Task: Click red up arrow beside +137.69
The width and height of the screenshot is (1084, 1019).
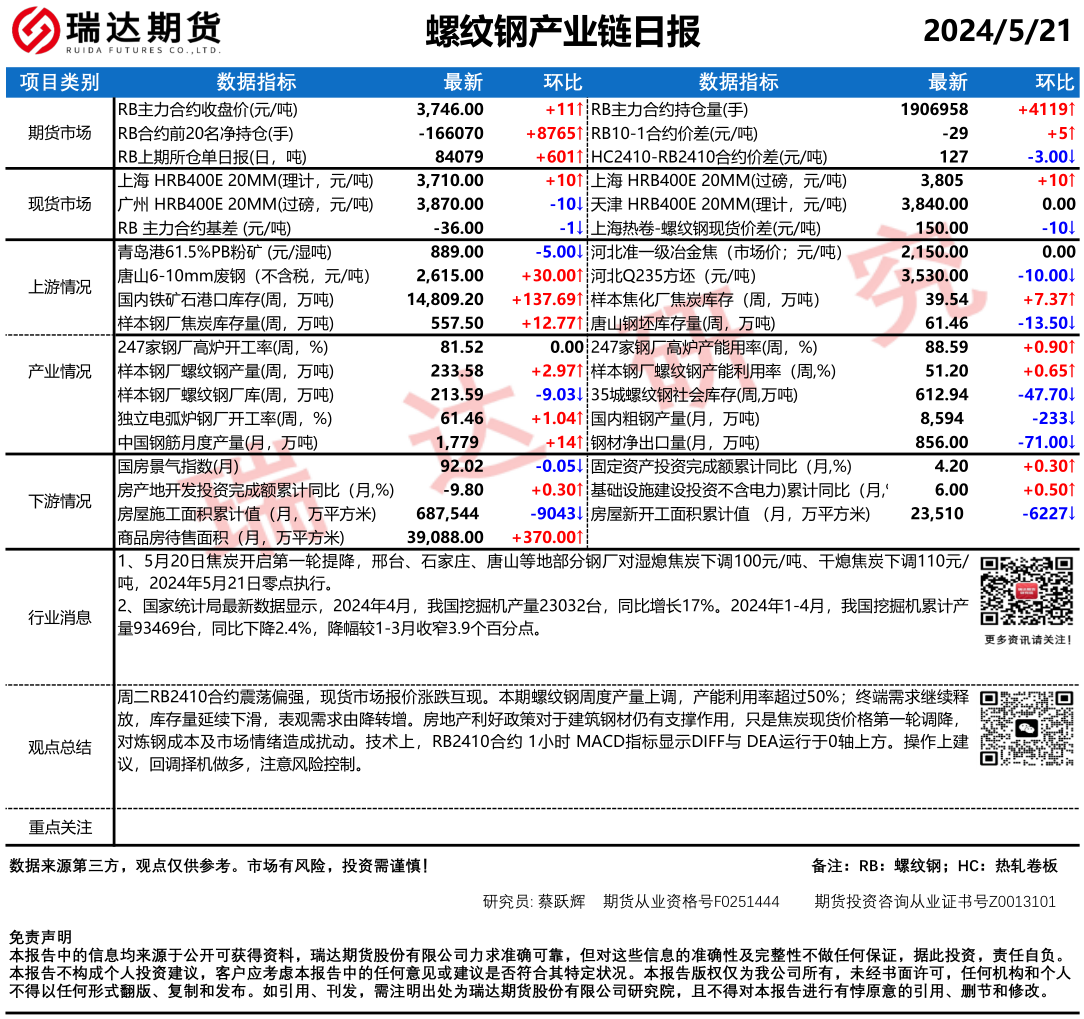Action: click(579, 300)
